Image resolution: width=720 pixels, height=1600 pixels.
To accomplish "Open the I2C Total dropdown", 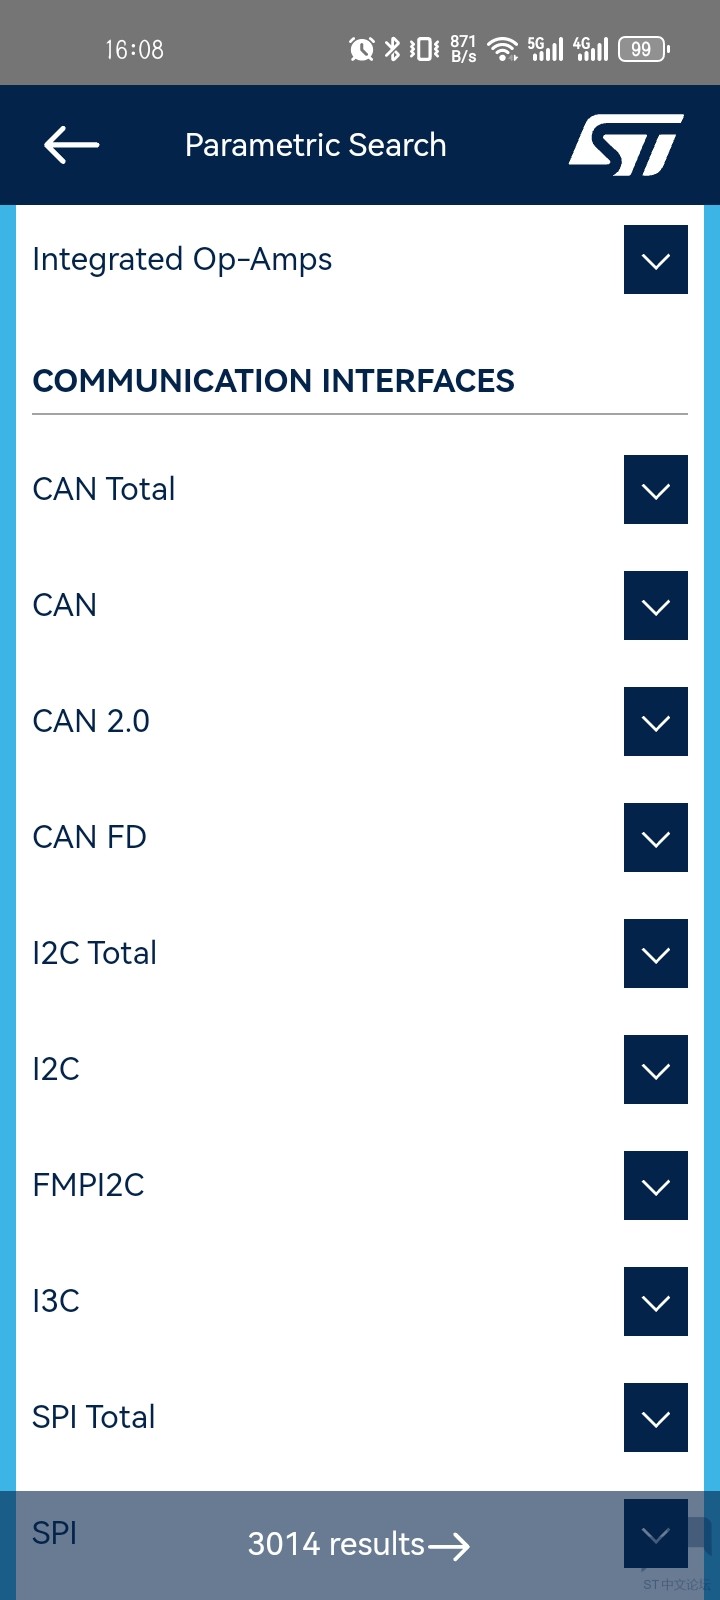I will click(656, 954).
